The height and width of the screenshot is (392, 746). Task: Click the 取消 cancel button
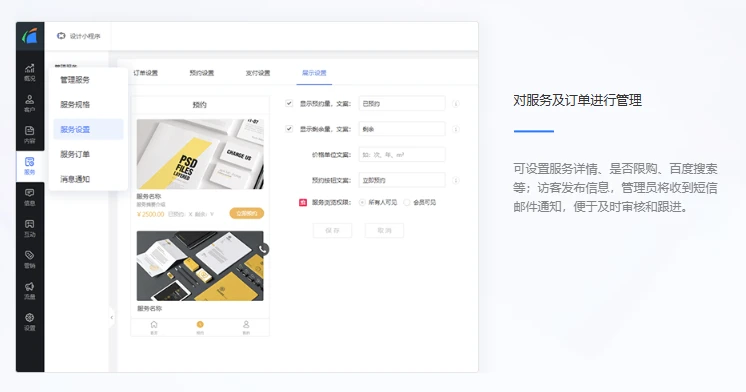tap(384, 231)
